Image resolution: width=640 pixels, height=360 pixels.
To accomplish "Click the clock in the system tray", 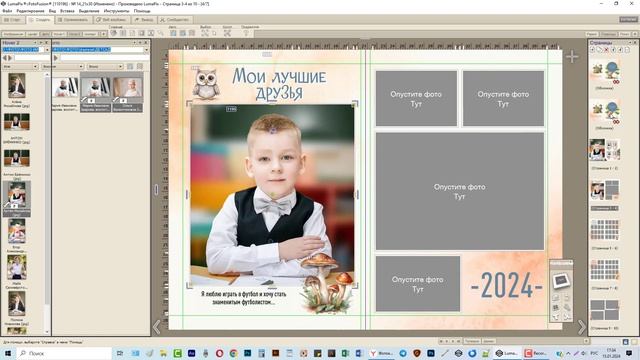I will point(611,353).
